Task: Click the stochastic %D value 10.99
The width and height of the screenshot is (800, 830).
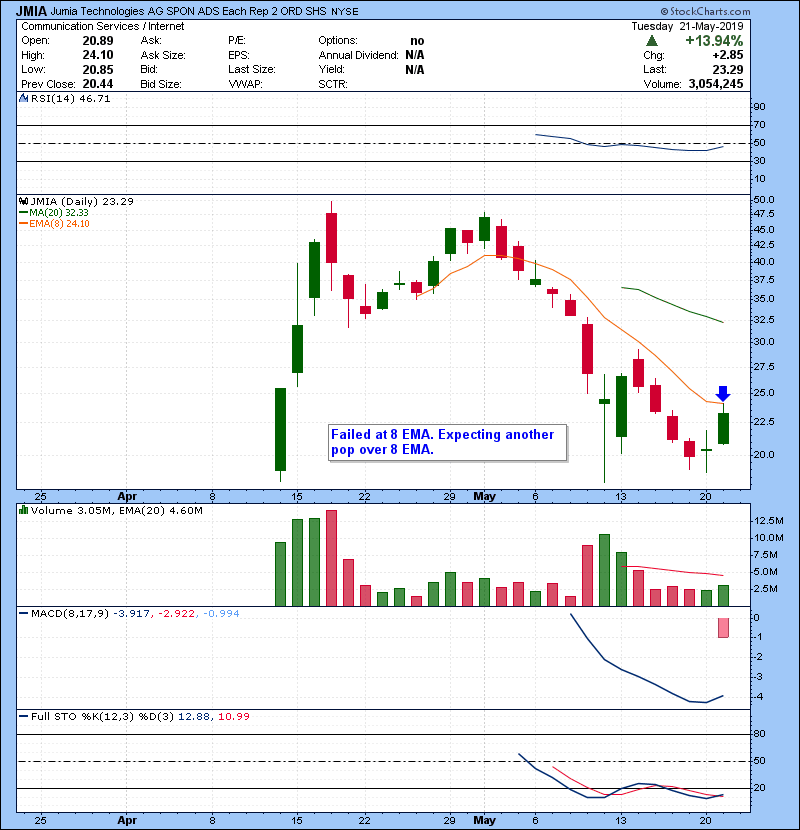Action: 233,716
